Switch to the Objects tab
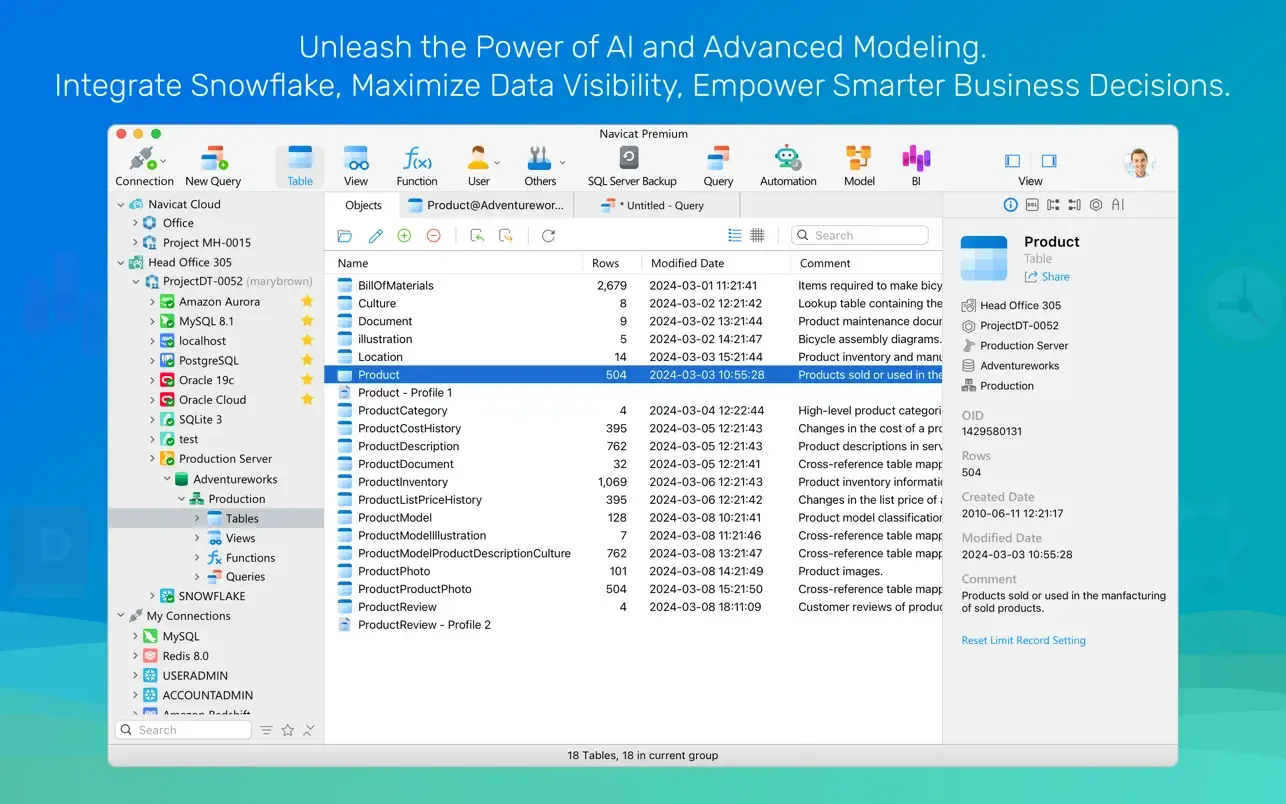Image resolution: width=1286 pixels, height=804 pixels. 363,205
